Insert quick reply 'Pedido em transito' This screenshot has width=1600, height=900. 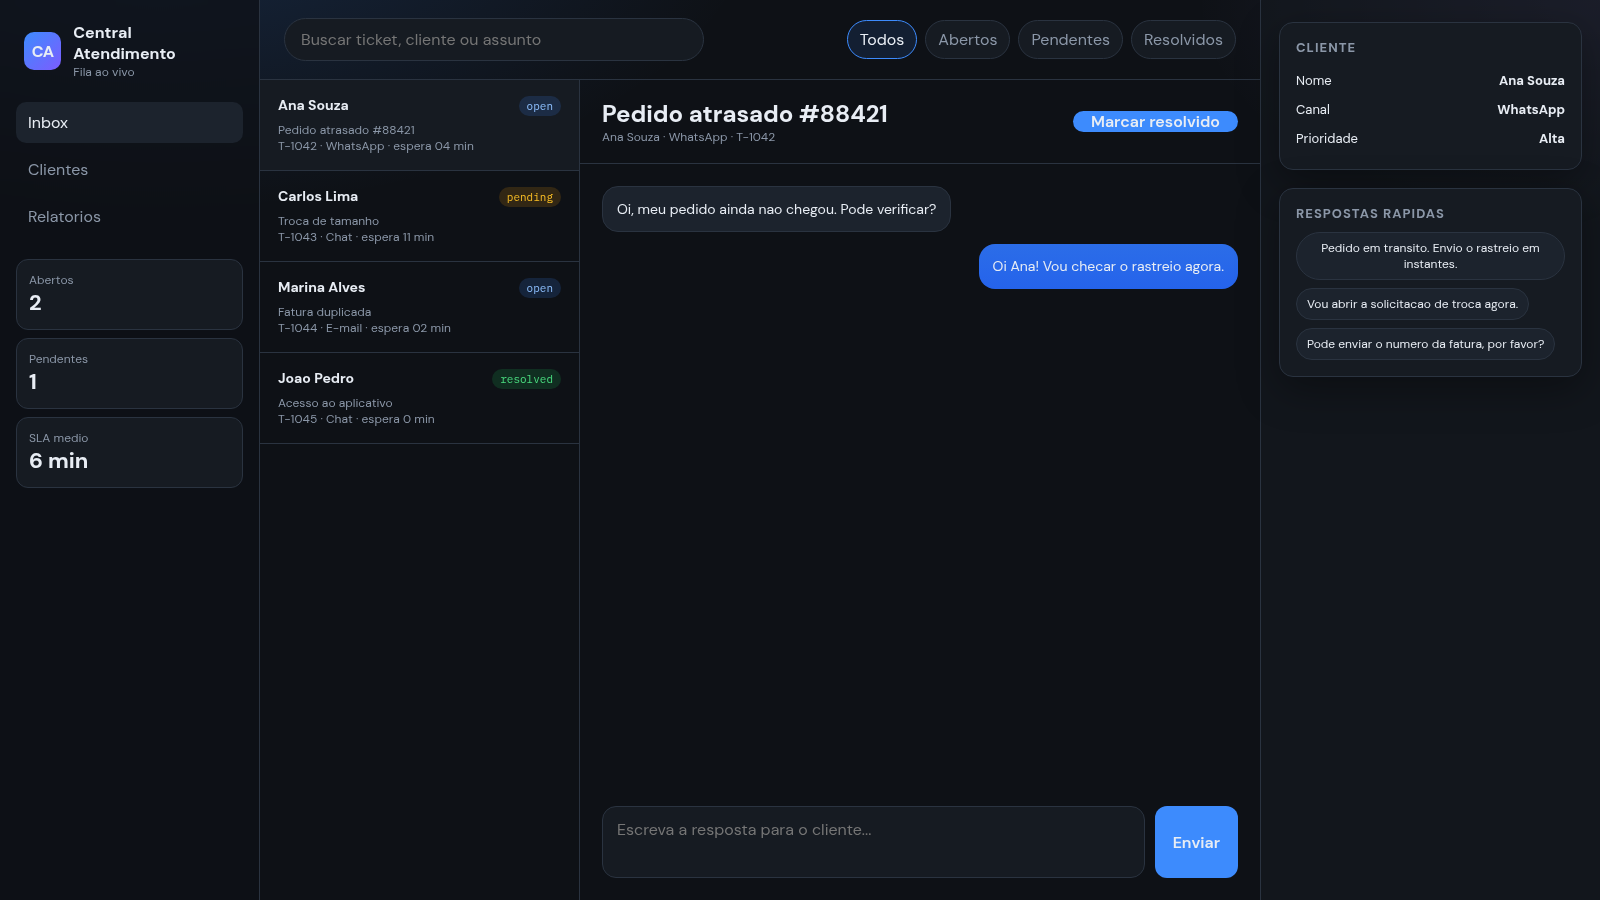1430,256
